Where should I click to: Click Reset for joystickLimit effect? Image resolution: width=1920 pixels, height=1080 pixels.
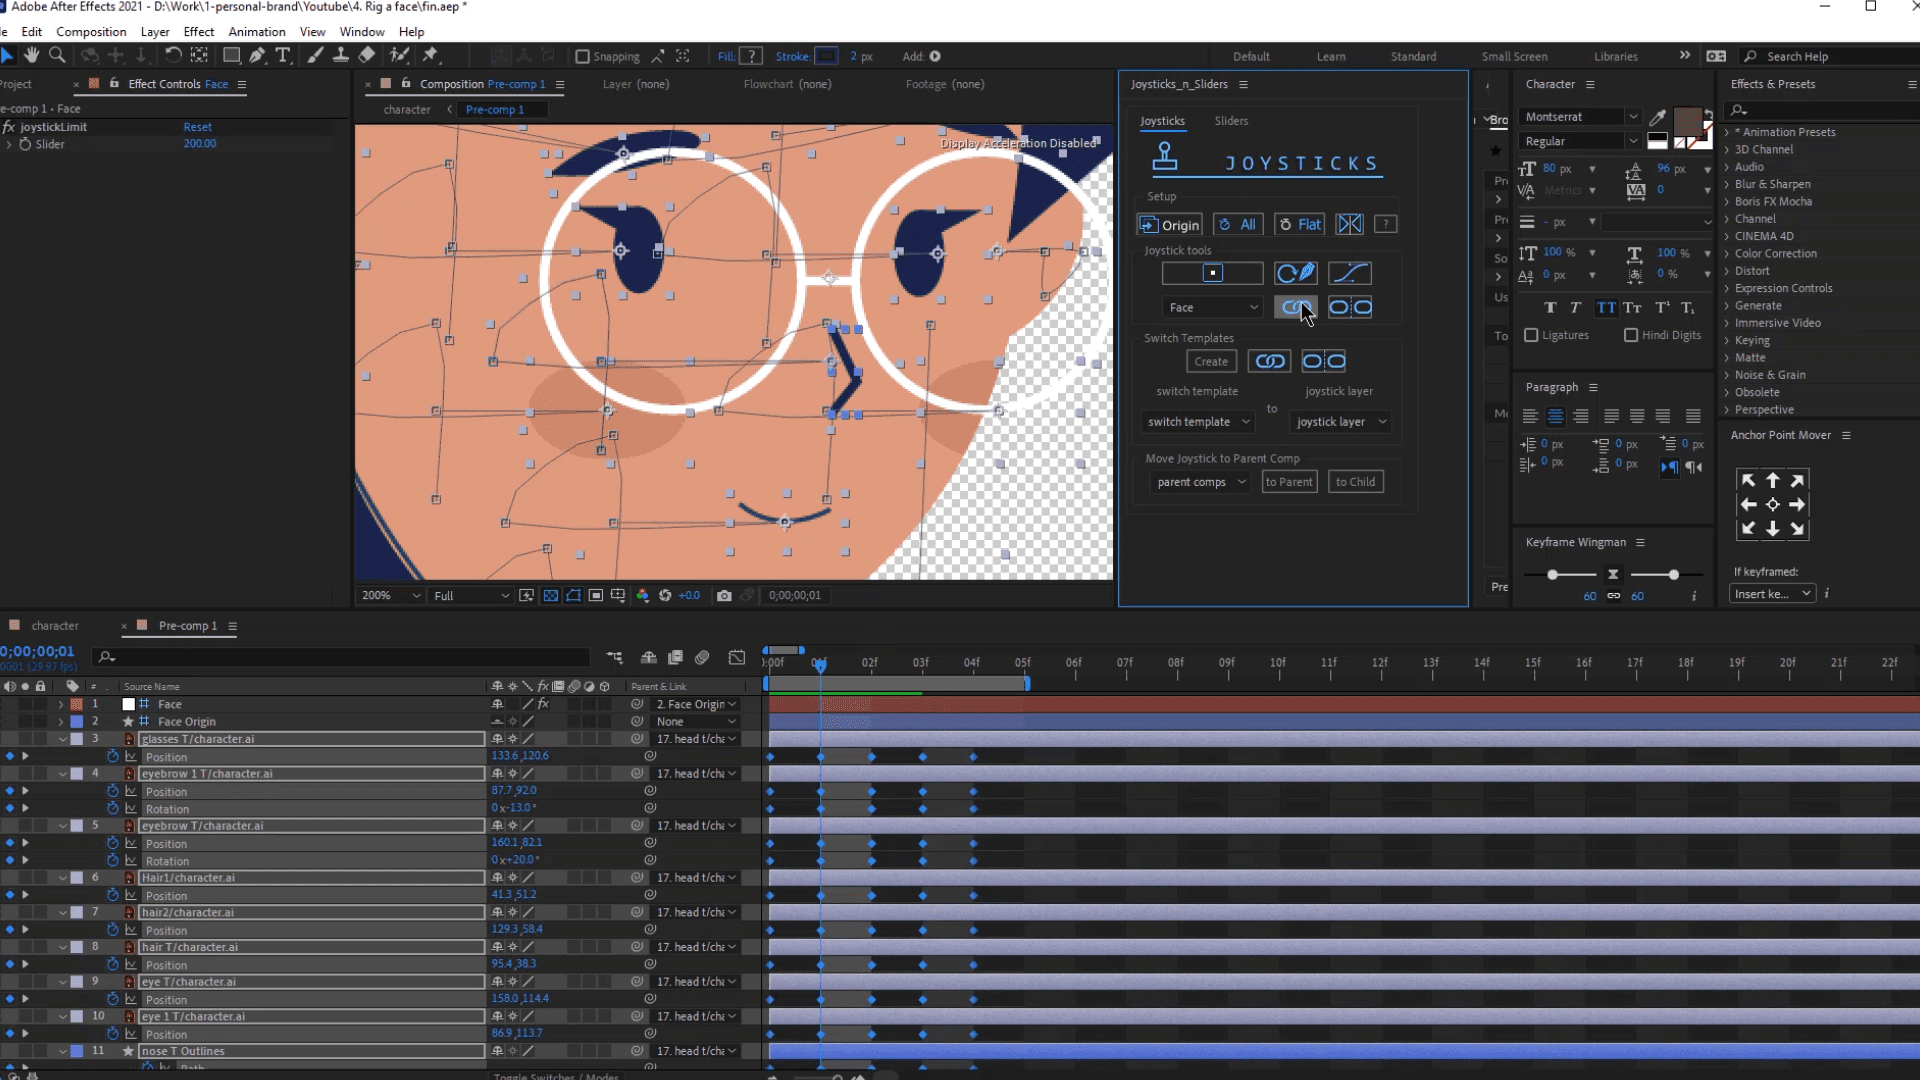(197, 127)
